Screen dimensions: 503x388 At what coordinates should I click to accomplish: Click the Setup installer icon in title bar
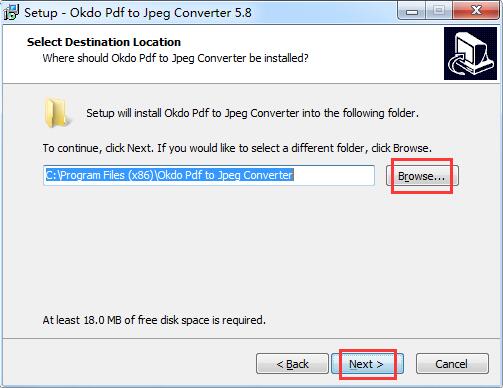pyautogui.click(x=11, y=12)
